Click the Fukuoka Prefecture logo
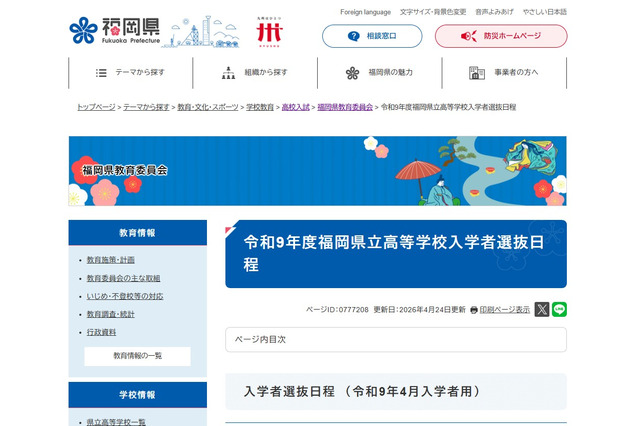640x426 pixels. pos(115,31)
